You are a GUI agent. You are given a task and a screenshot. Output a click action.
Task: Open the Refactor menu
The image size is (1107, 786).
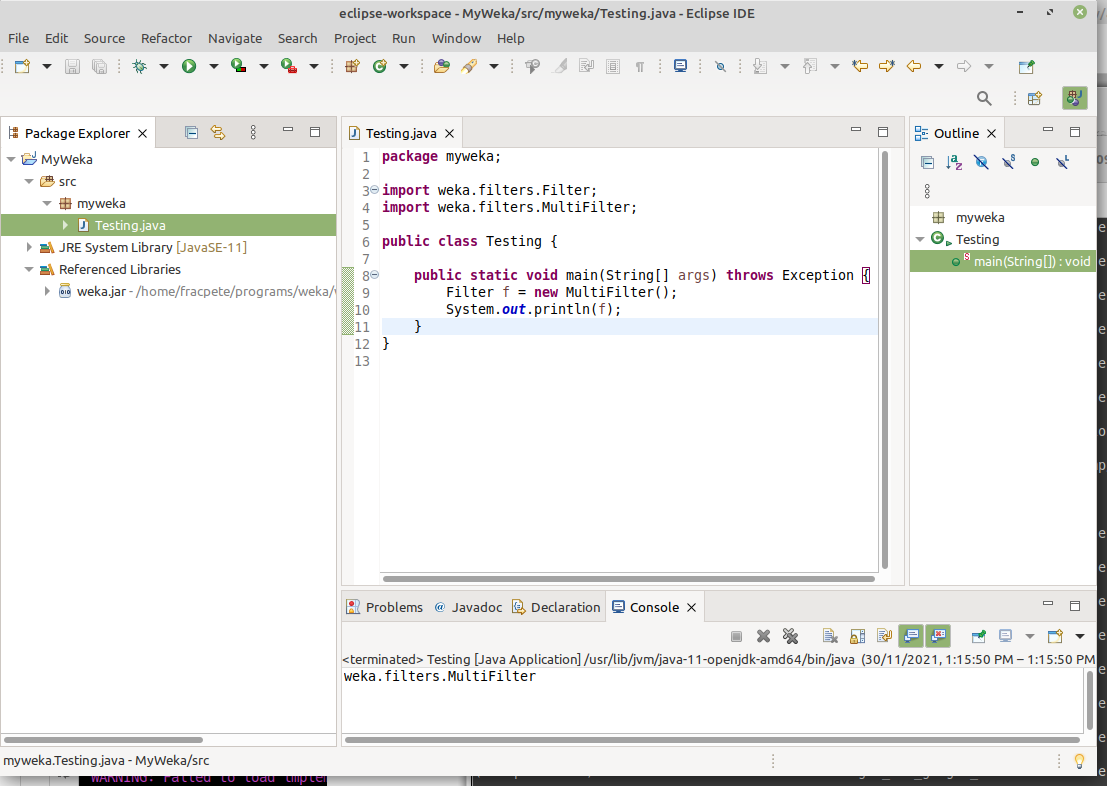click(166, 38)
